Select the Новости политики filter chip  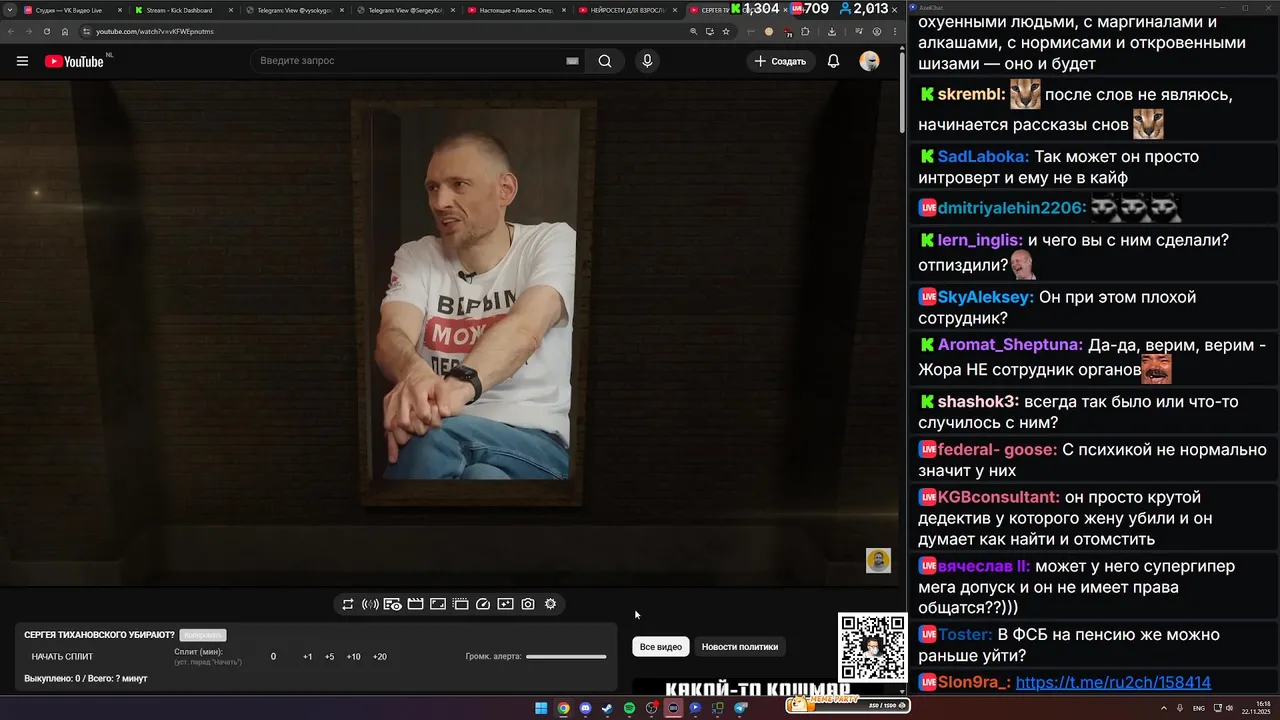pos(740,647)
